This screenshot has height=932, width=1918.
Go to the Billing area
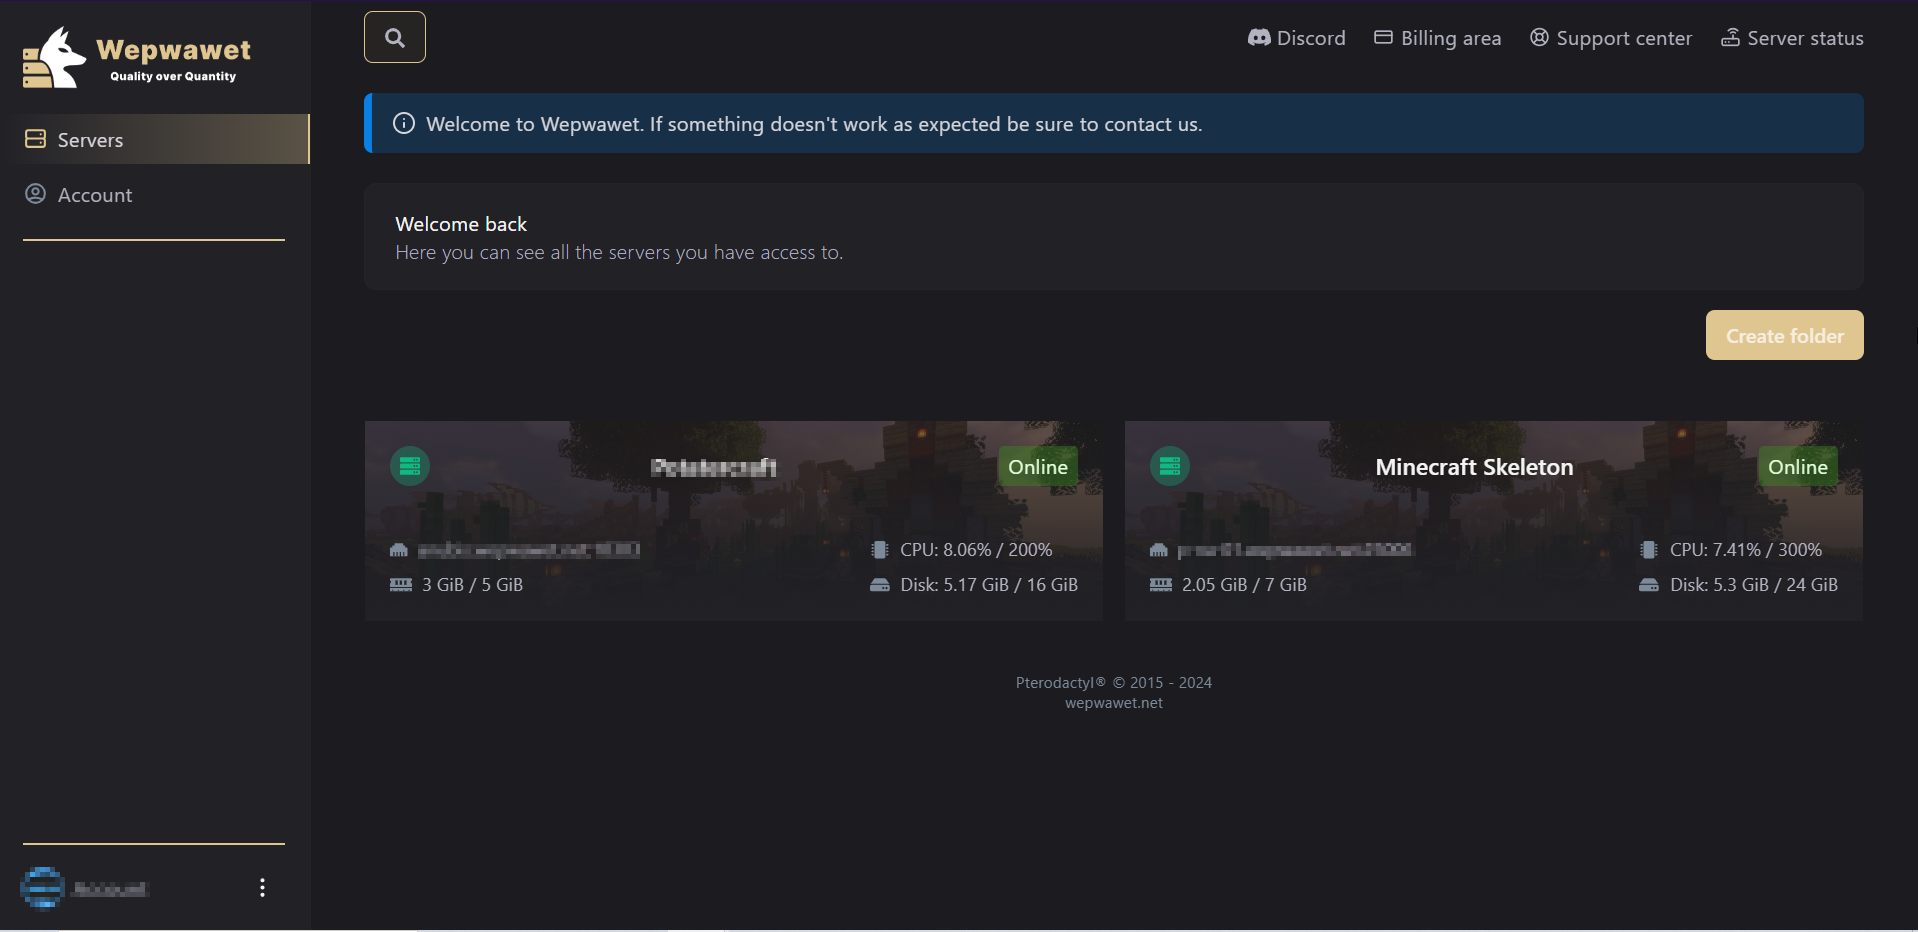point(1437,38)
